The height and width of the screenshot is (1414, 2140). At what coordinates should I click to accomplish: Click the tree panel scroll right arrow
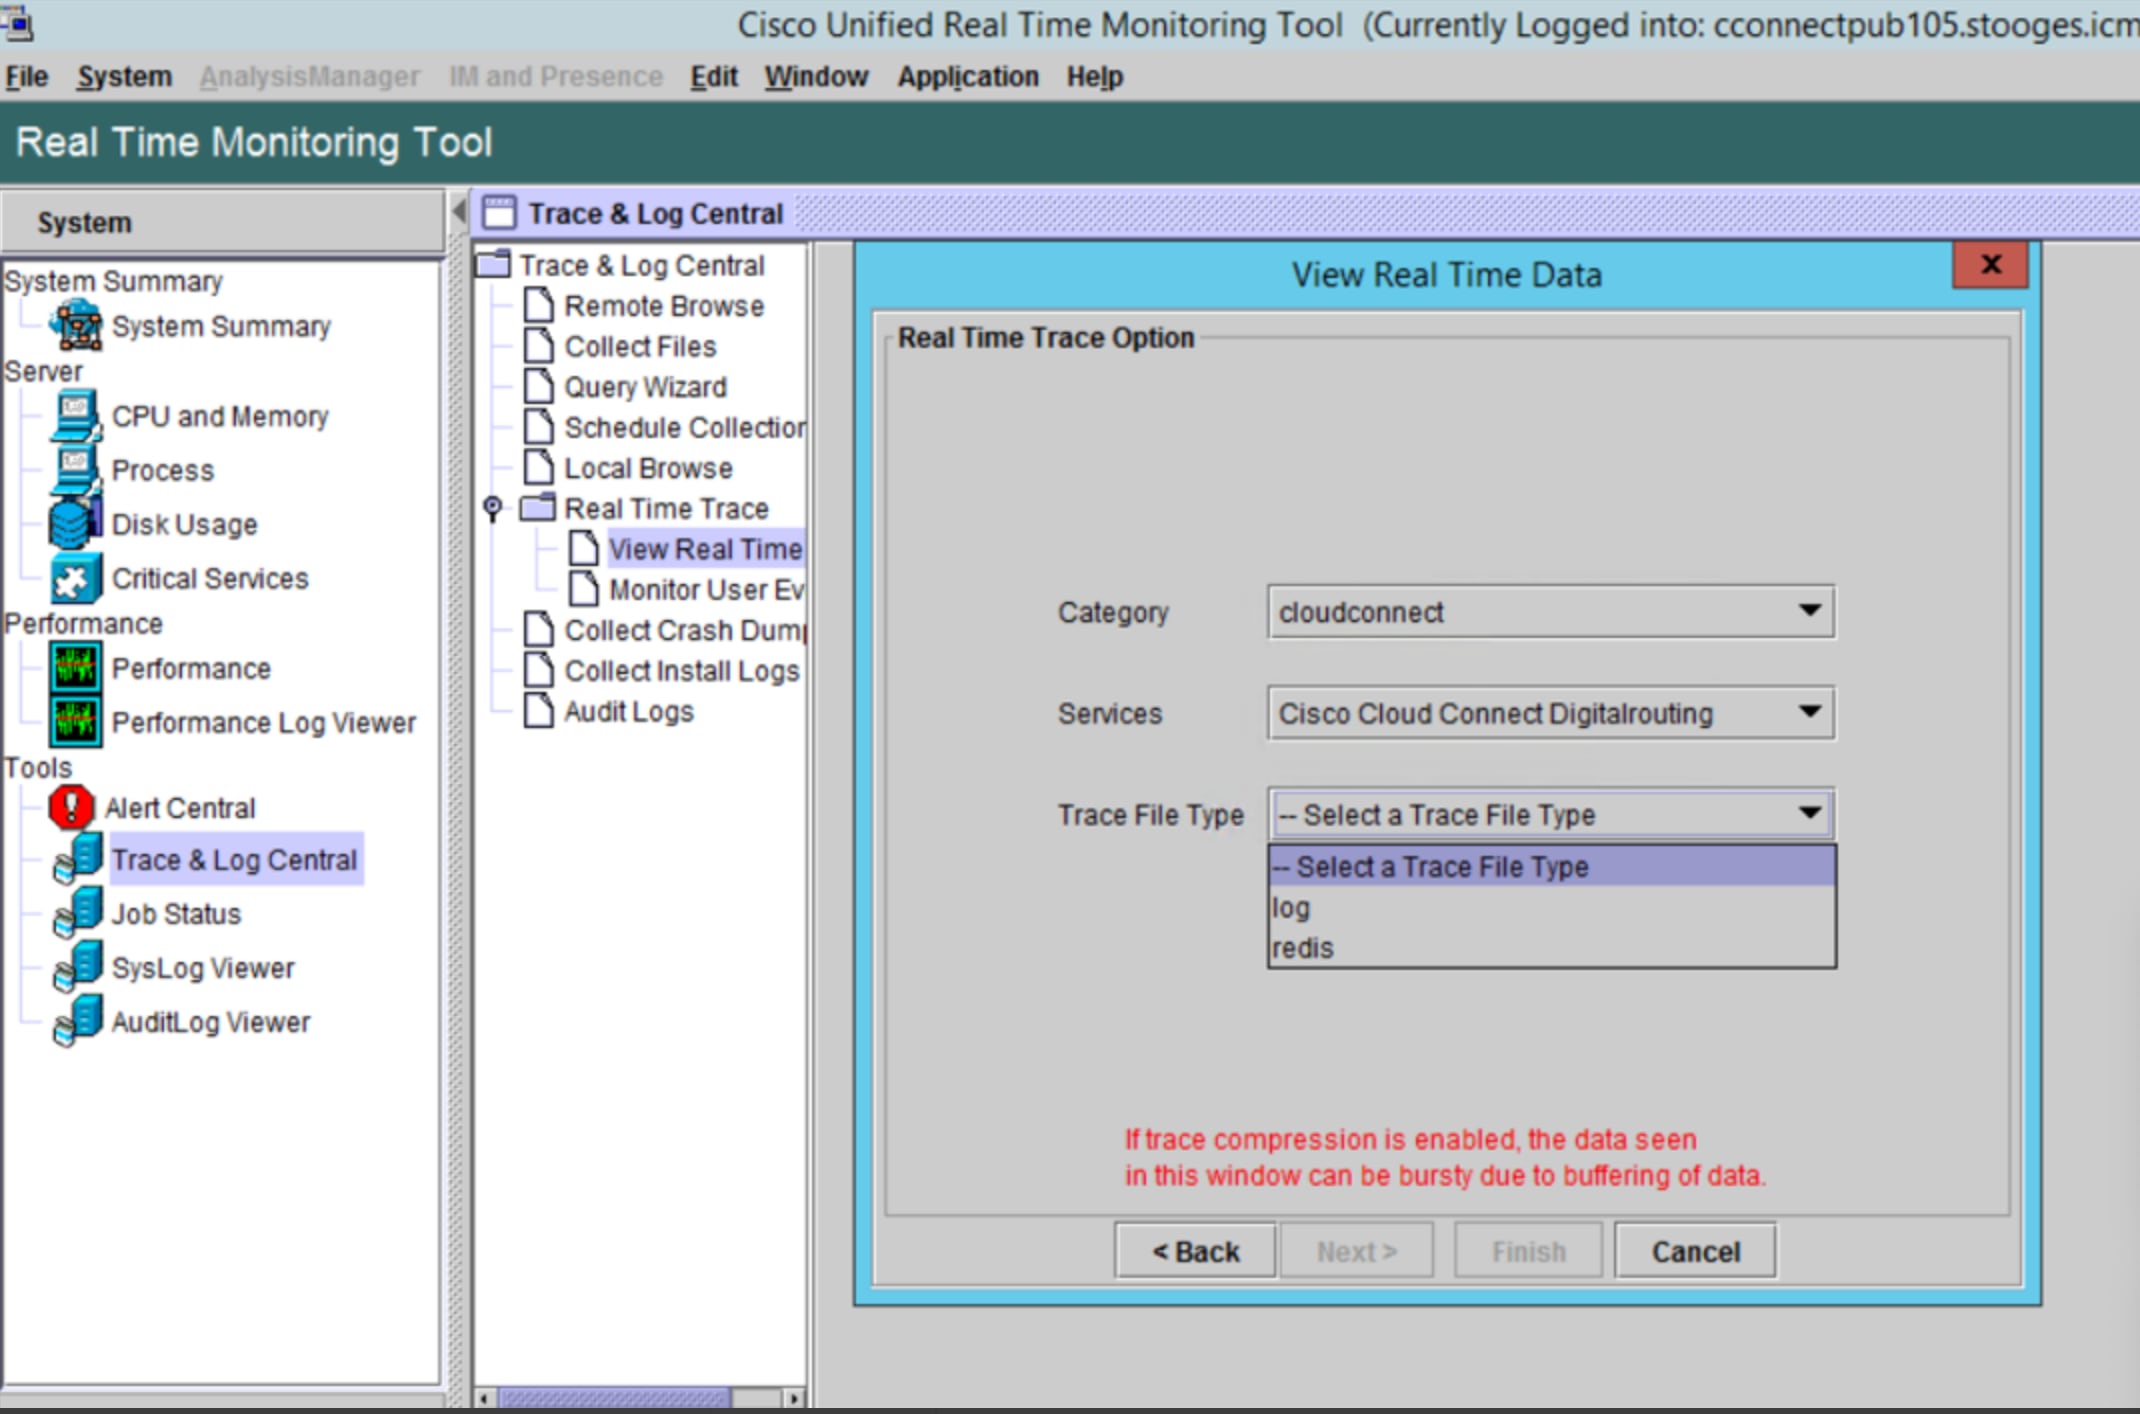793,1397
